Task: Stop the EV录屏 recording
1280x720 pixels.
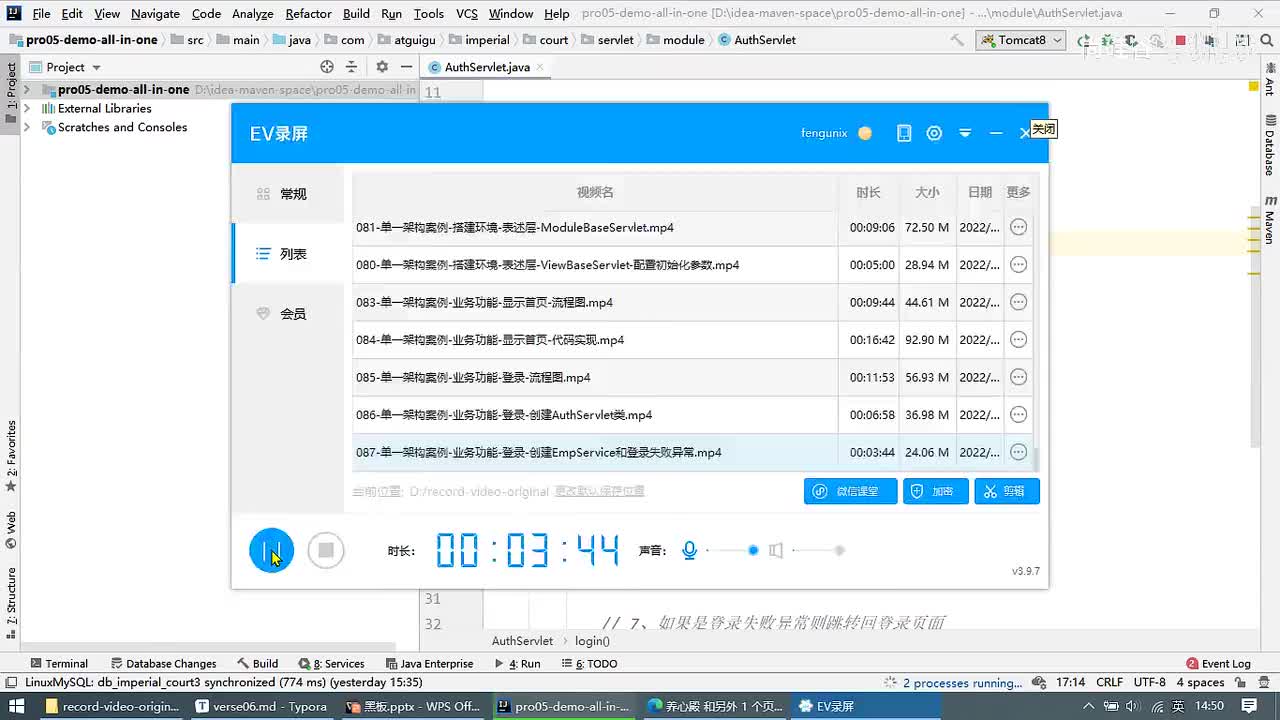Action: coord(326,550)
